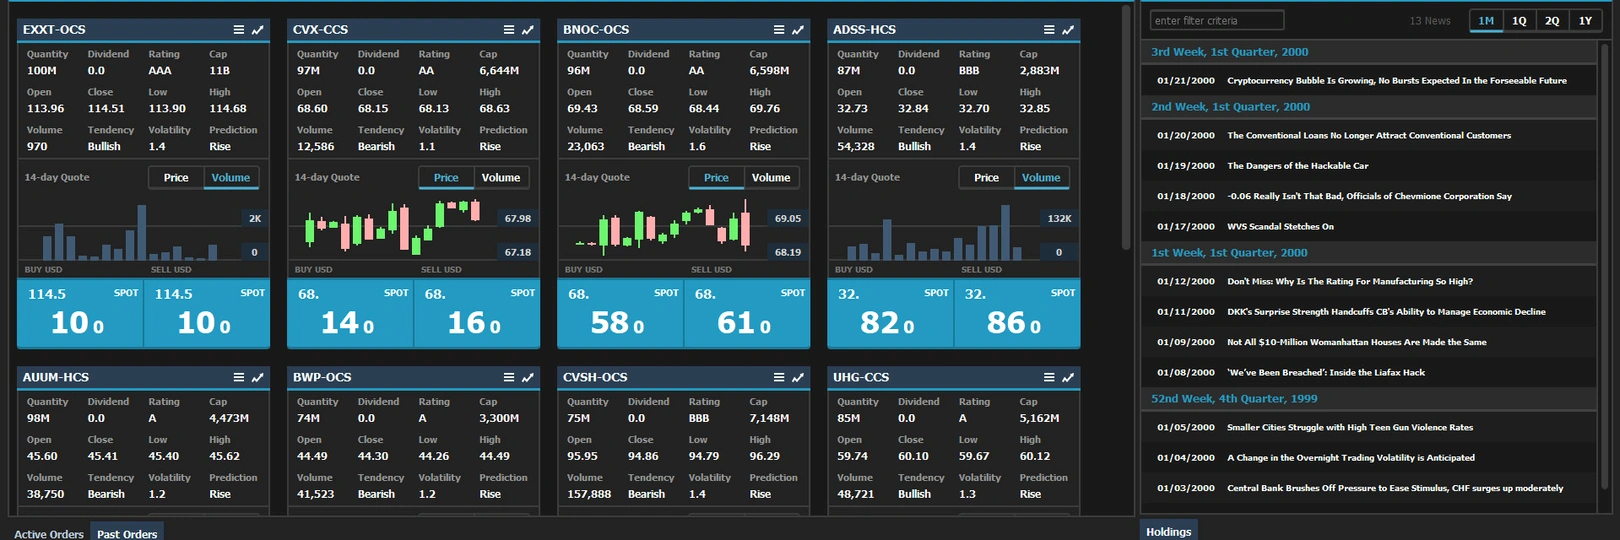Click the news filter criteria input field
This screenshot has width=1620, height=540.
(1216, 21)
